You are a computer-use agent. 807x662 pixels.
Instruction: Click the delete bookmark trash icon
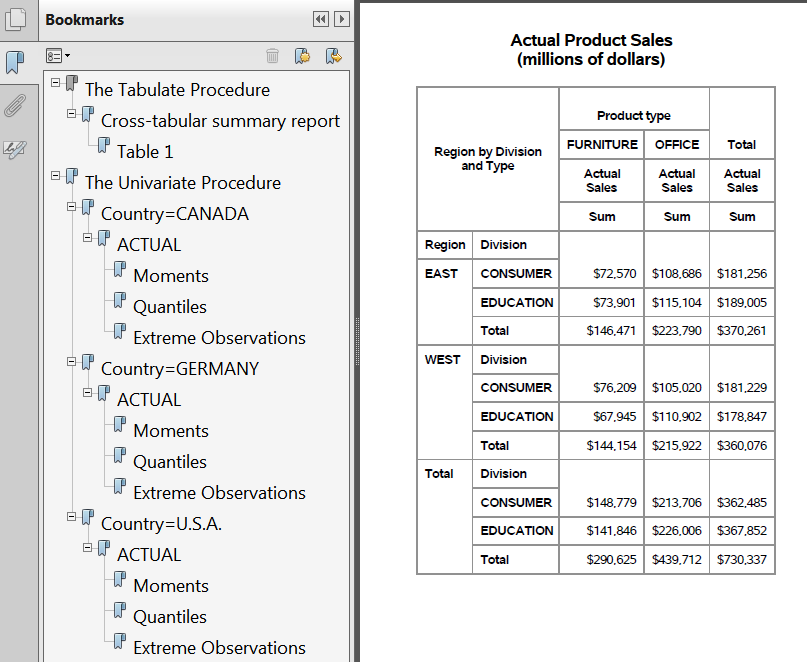point(272,56)
